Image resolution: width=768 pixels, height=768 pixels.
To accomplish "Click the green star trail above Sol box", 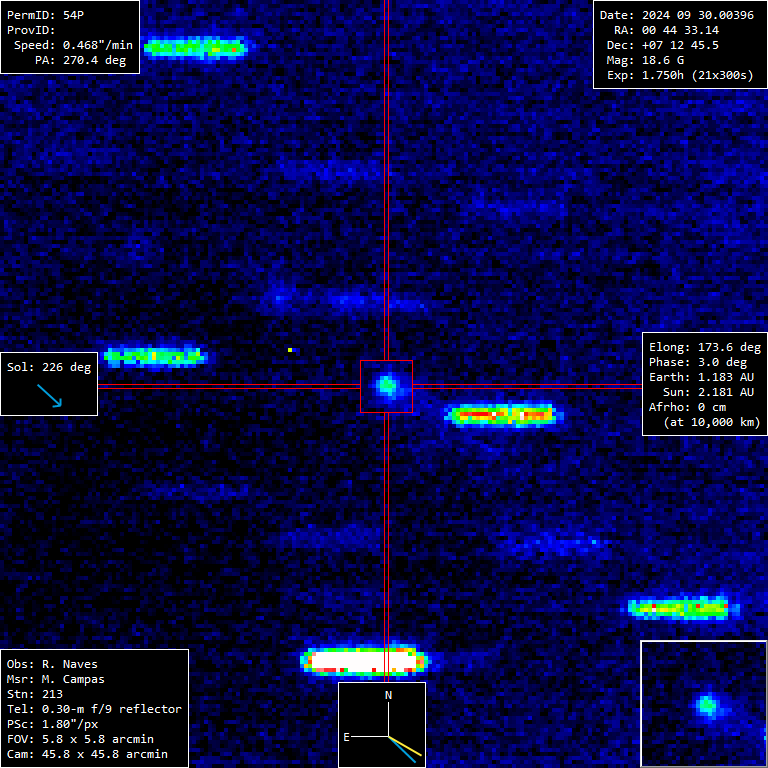I will pos(155,356).
